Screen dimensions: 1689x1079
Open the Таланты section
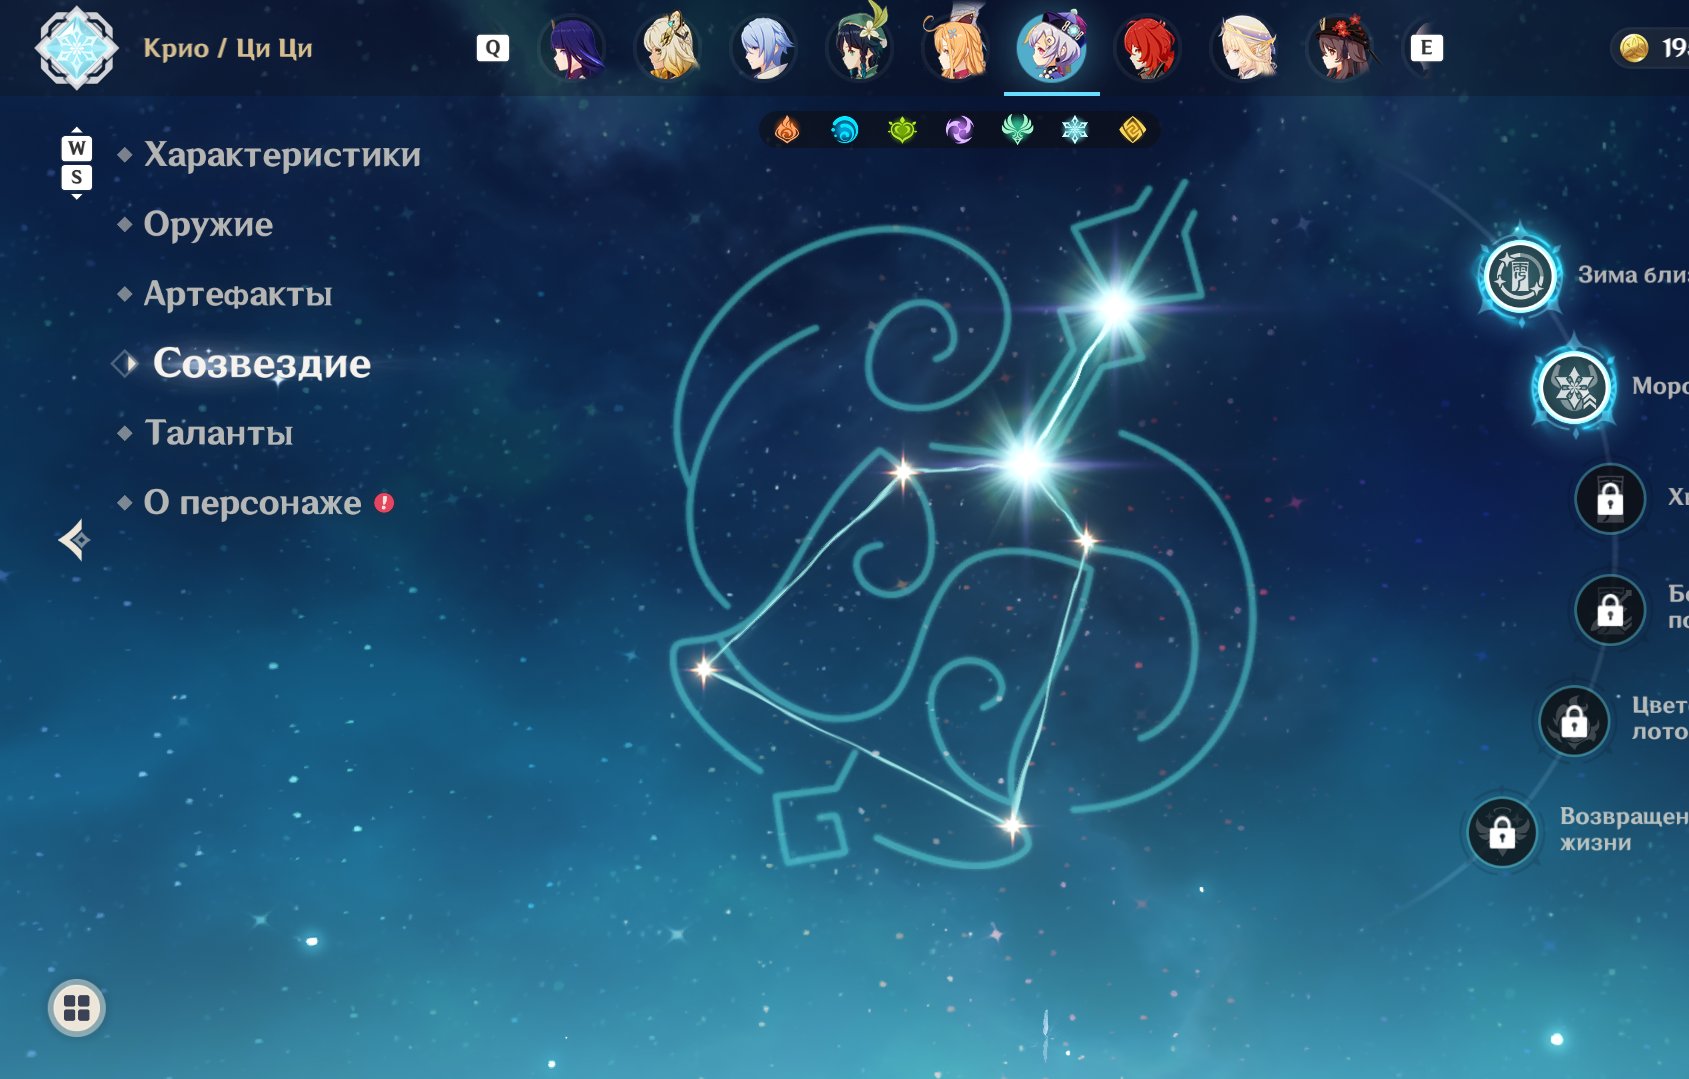(x=219, y=433)
